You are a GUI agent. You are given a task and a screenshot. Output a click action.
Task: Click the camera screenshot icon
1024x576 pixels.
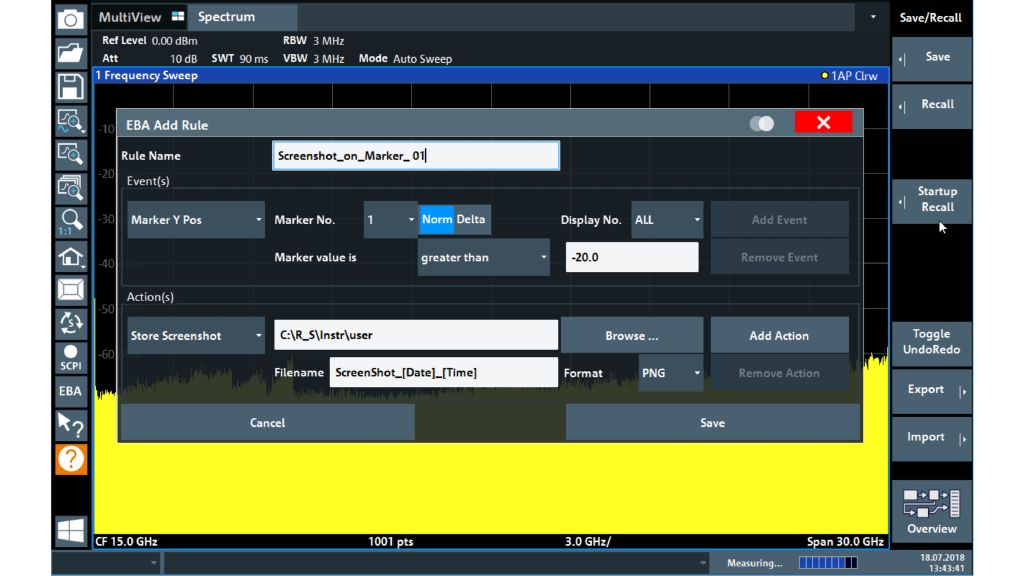click(x=71, y=19)
